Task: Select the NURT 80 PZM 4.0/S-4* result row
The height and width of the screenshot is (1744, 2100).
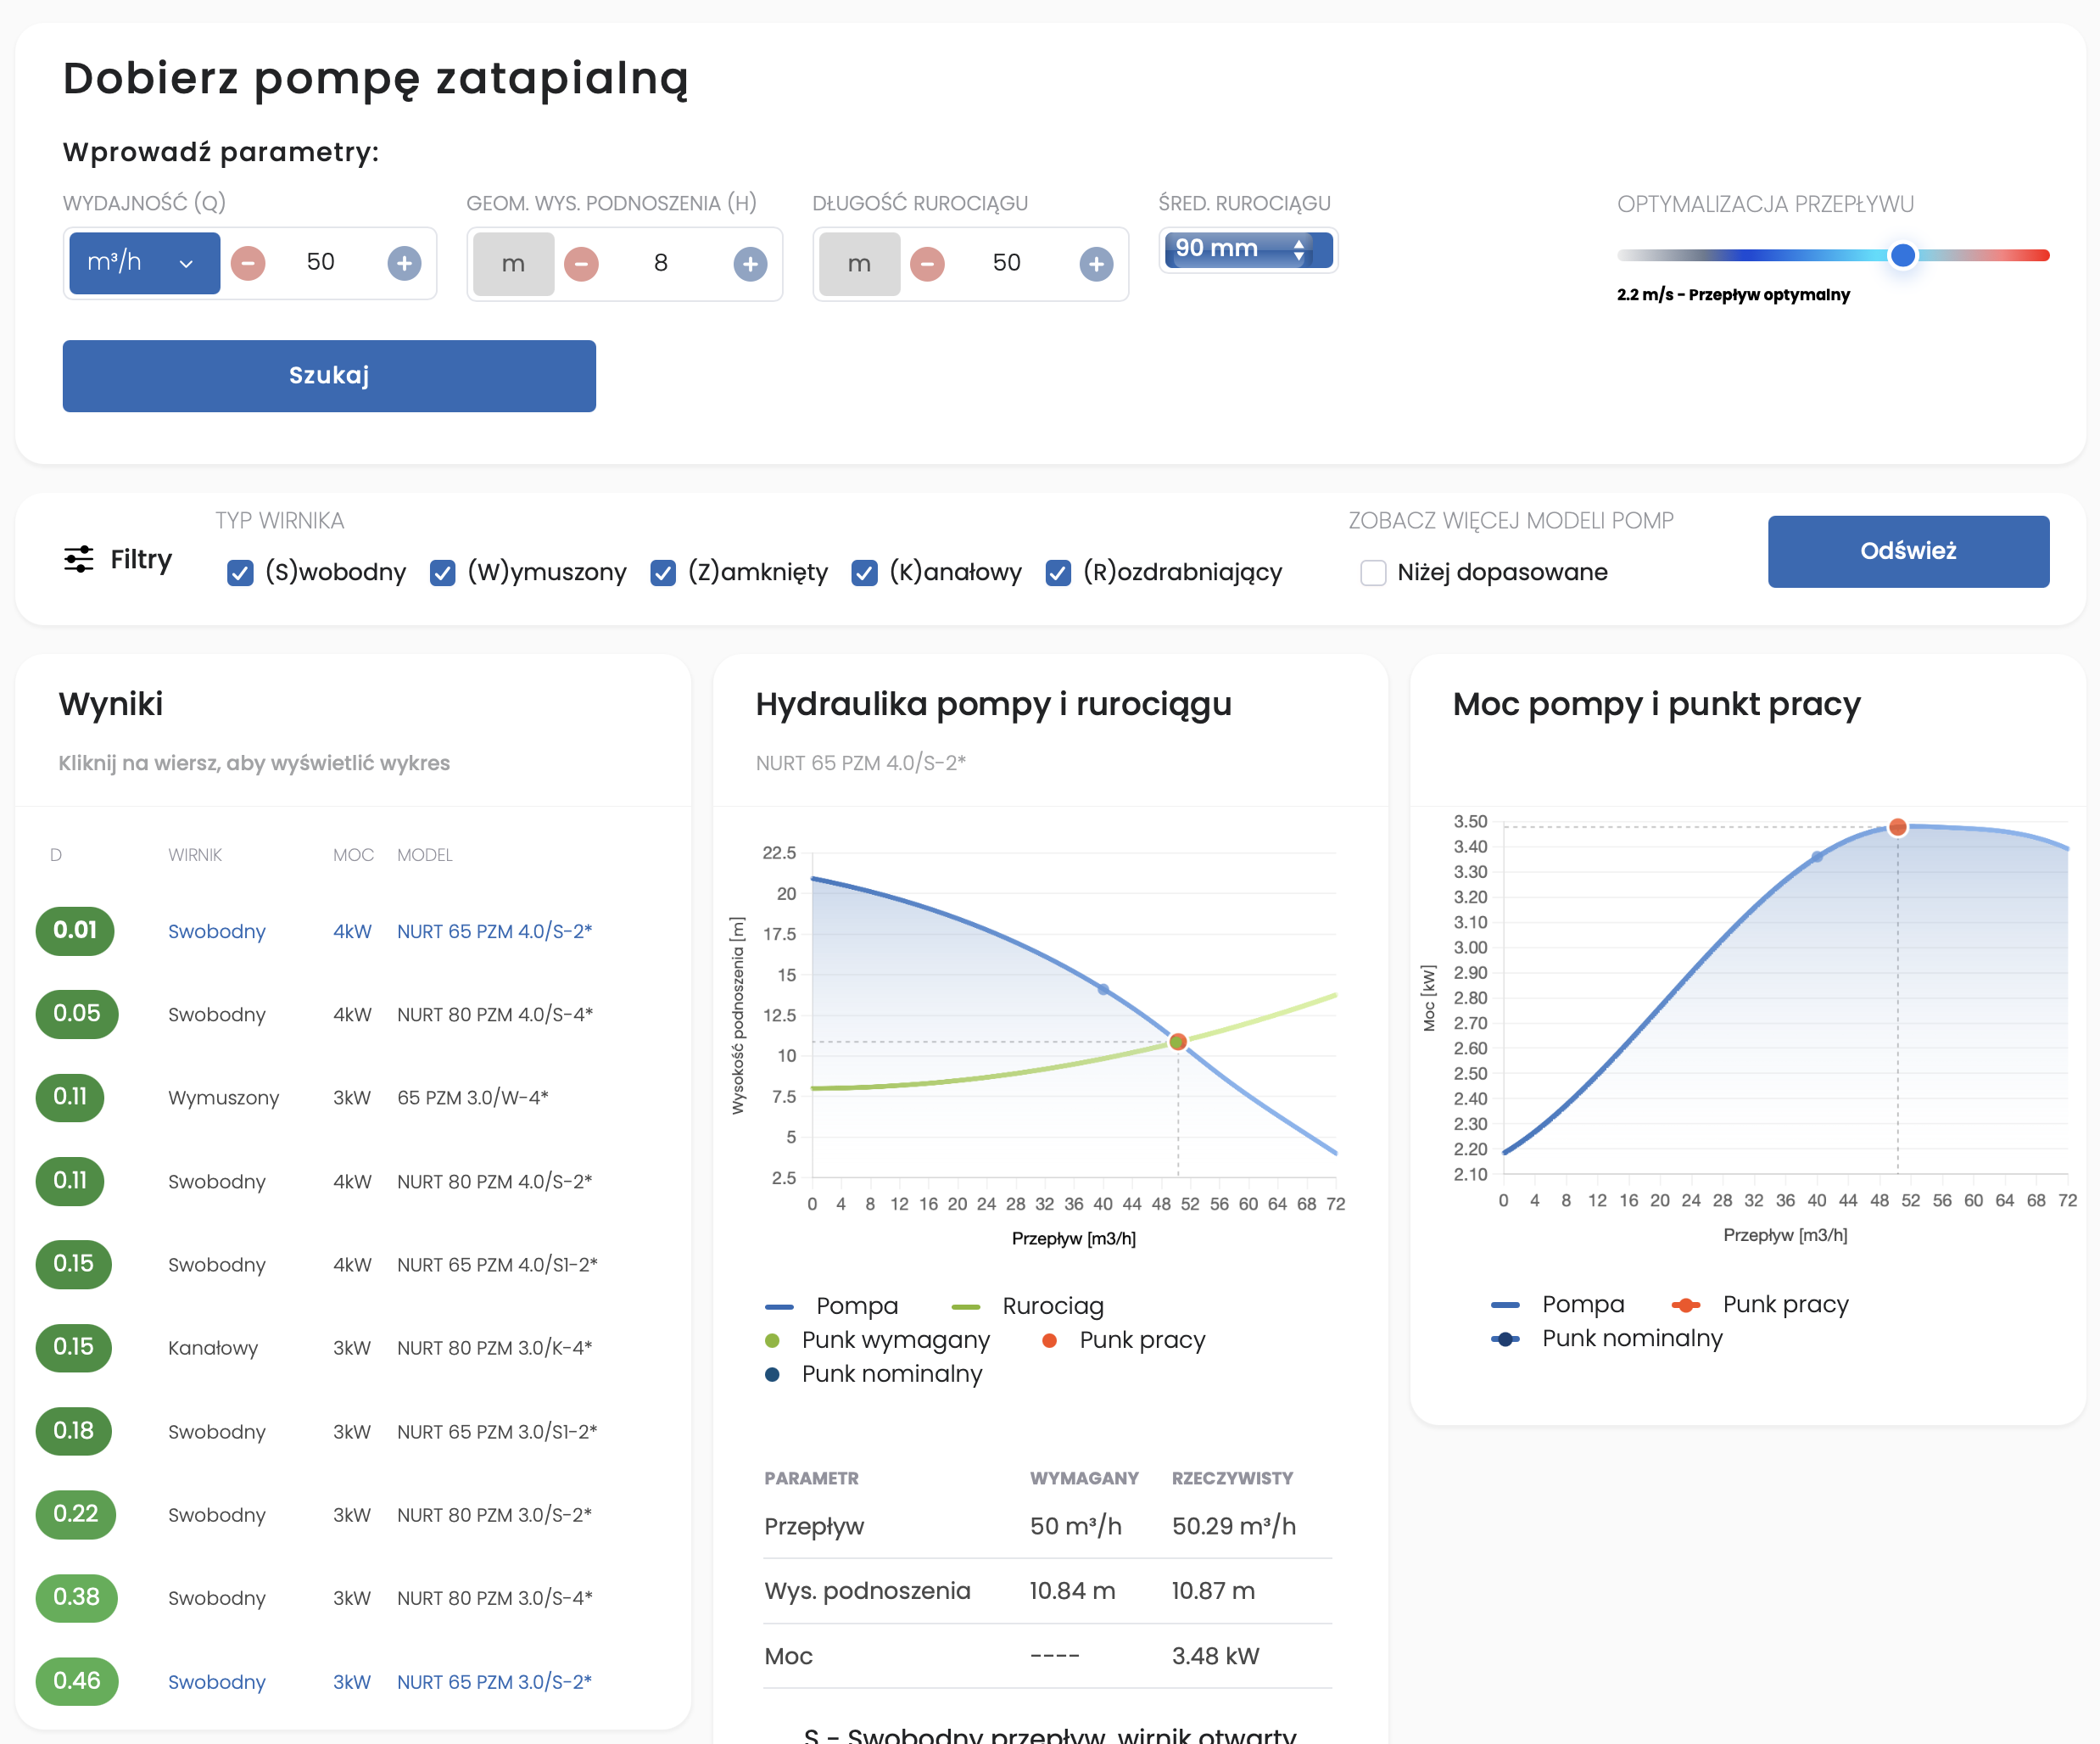Action: point(494,1014)
